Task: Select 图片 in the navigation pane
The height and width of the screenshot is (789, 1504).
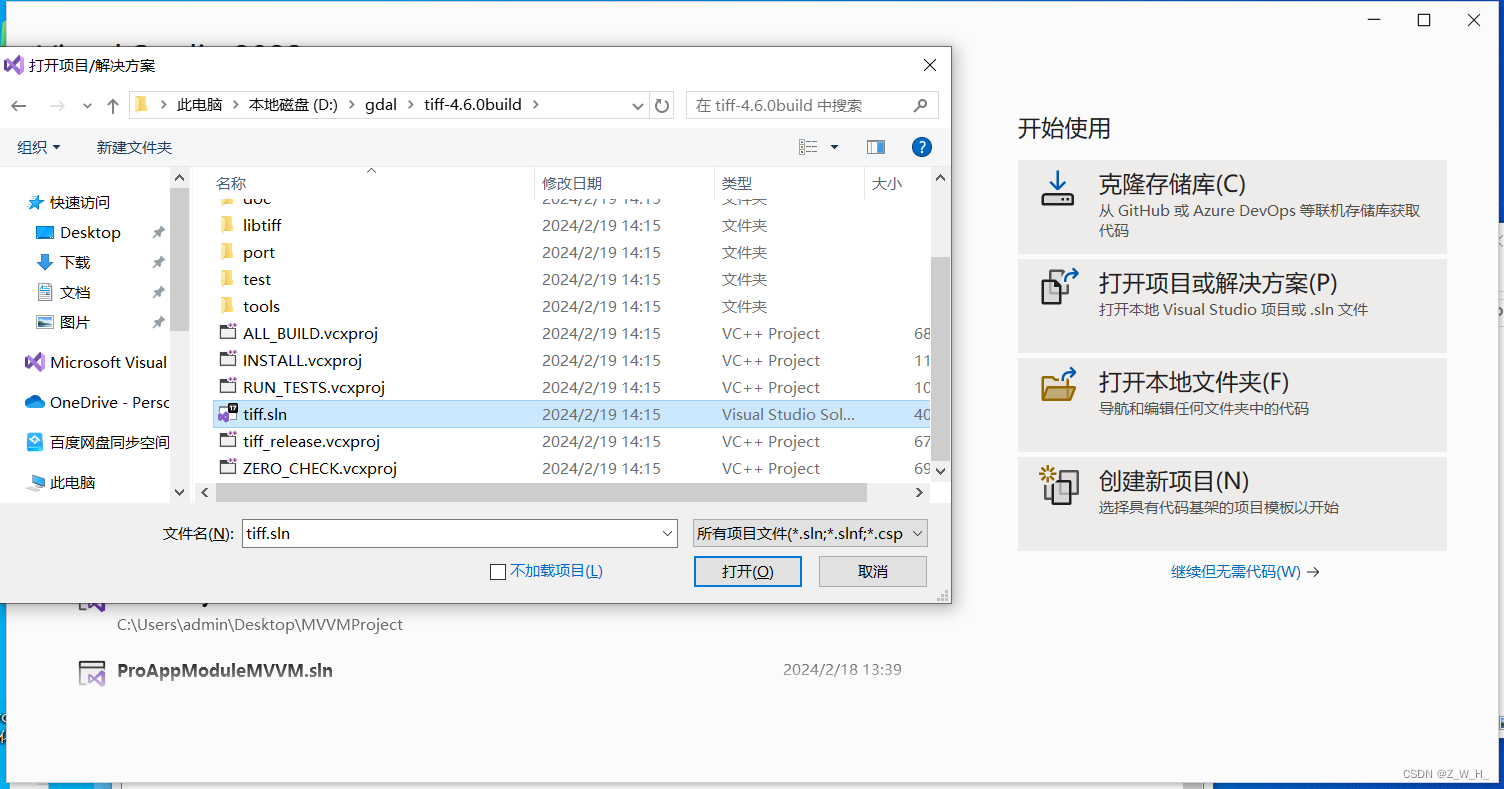Action: (75, 322)
